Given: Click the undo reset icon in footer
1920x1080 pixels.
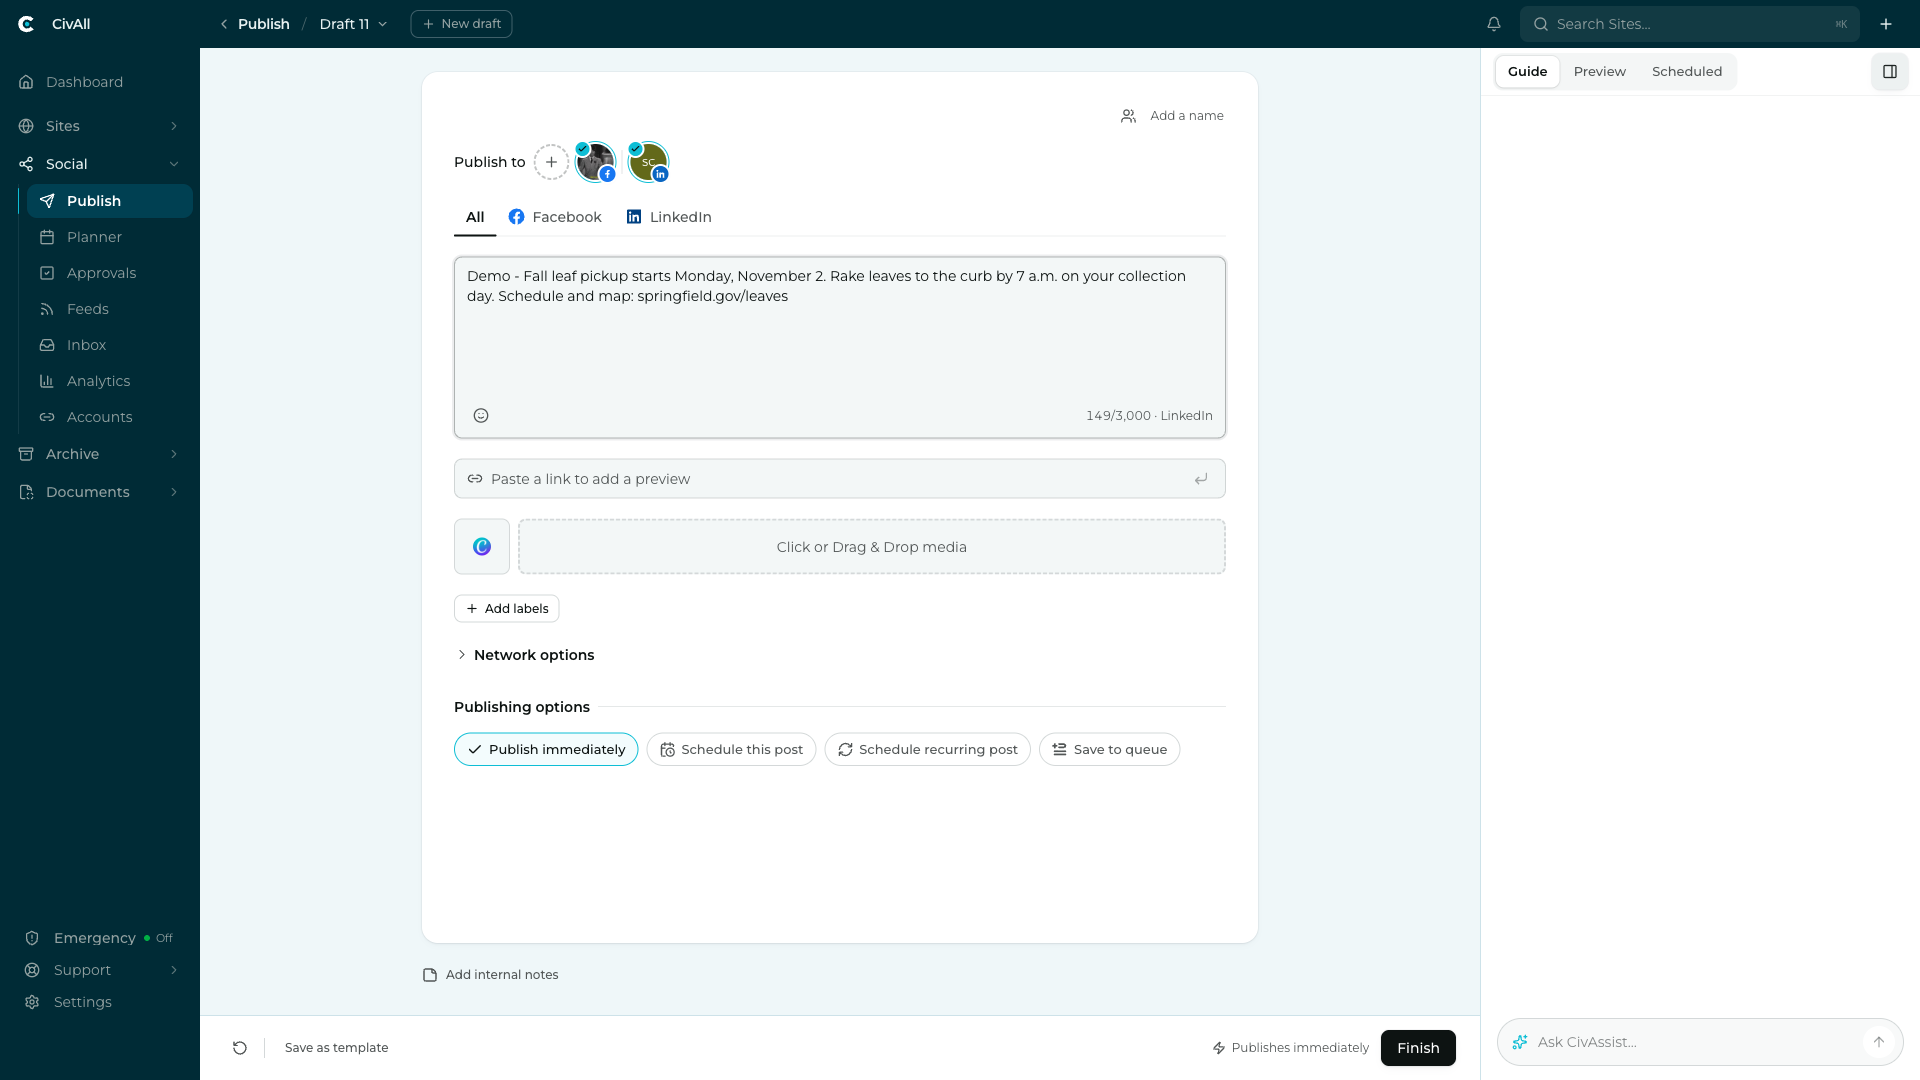Looking at the screenshot, I should pos(240,1048).
